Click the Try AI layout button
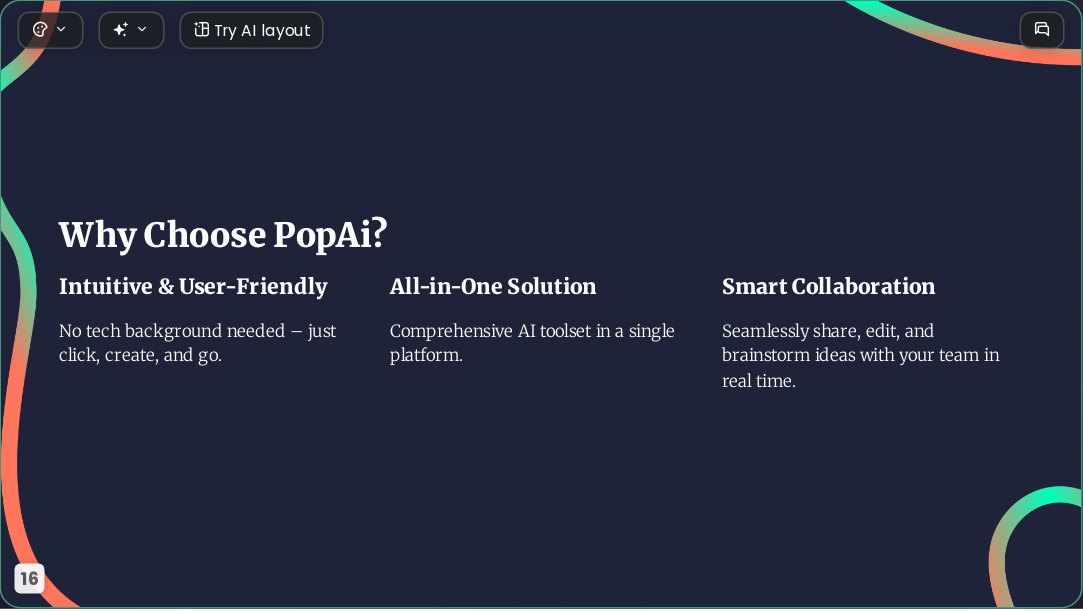 point(251,30)
